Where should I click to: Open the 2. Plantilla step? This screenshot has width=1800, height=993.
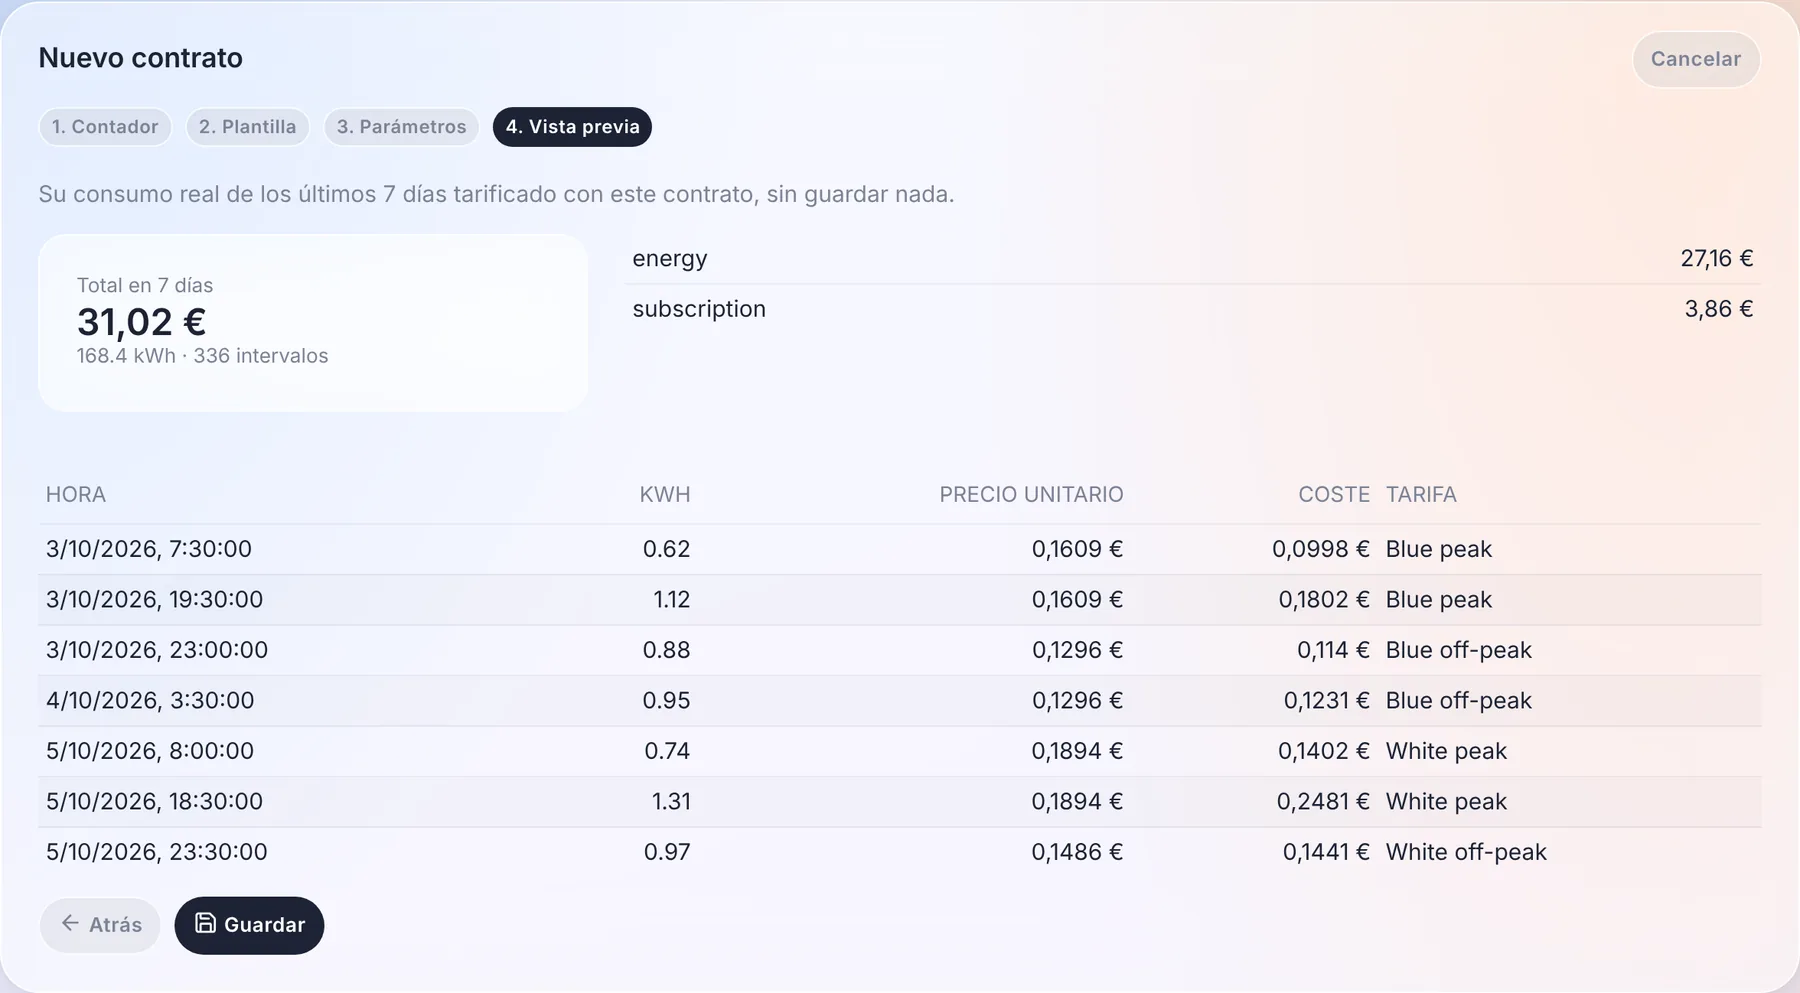[247, 127]
